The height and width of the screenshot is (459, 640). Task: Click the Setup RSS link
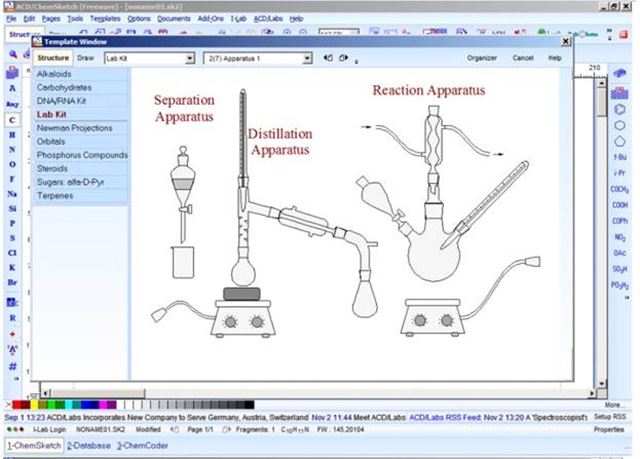tap(609, 417)
